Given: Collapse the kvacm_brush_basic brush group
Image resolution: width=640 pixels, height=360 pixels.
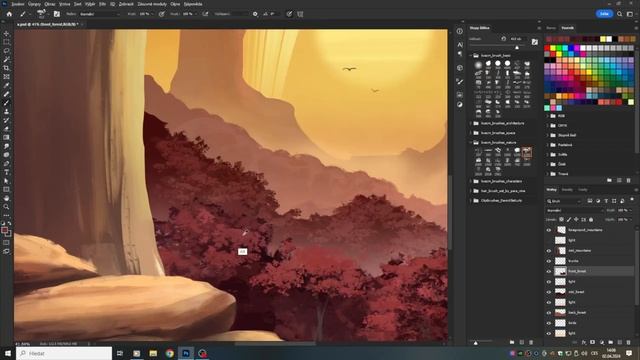Looking at the screenshot, I should (471, 55).
